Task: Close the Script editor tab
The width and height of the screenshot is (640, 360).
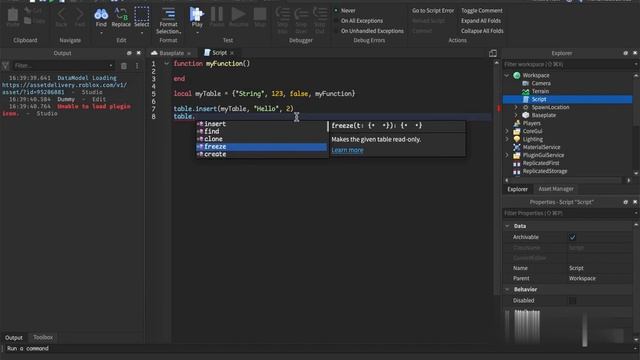Action: [x=232, y=53]
